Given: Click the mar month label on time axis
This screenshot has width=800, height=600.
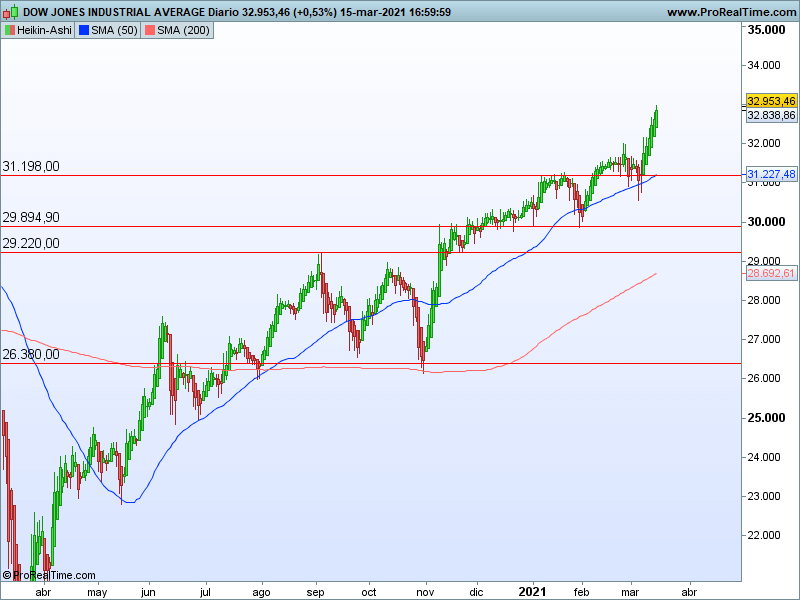Looking at the screenshot, I should (x=630, y=592).
